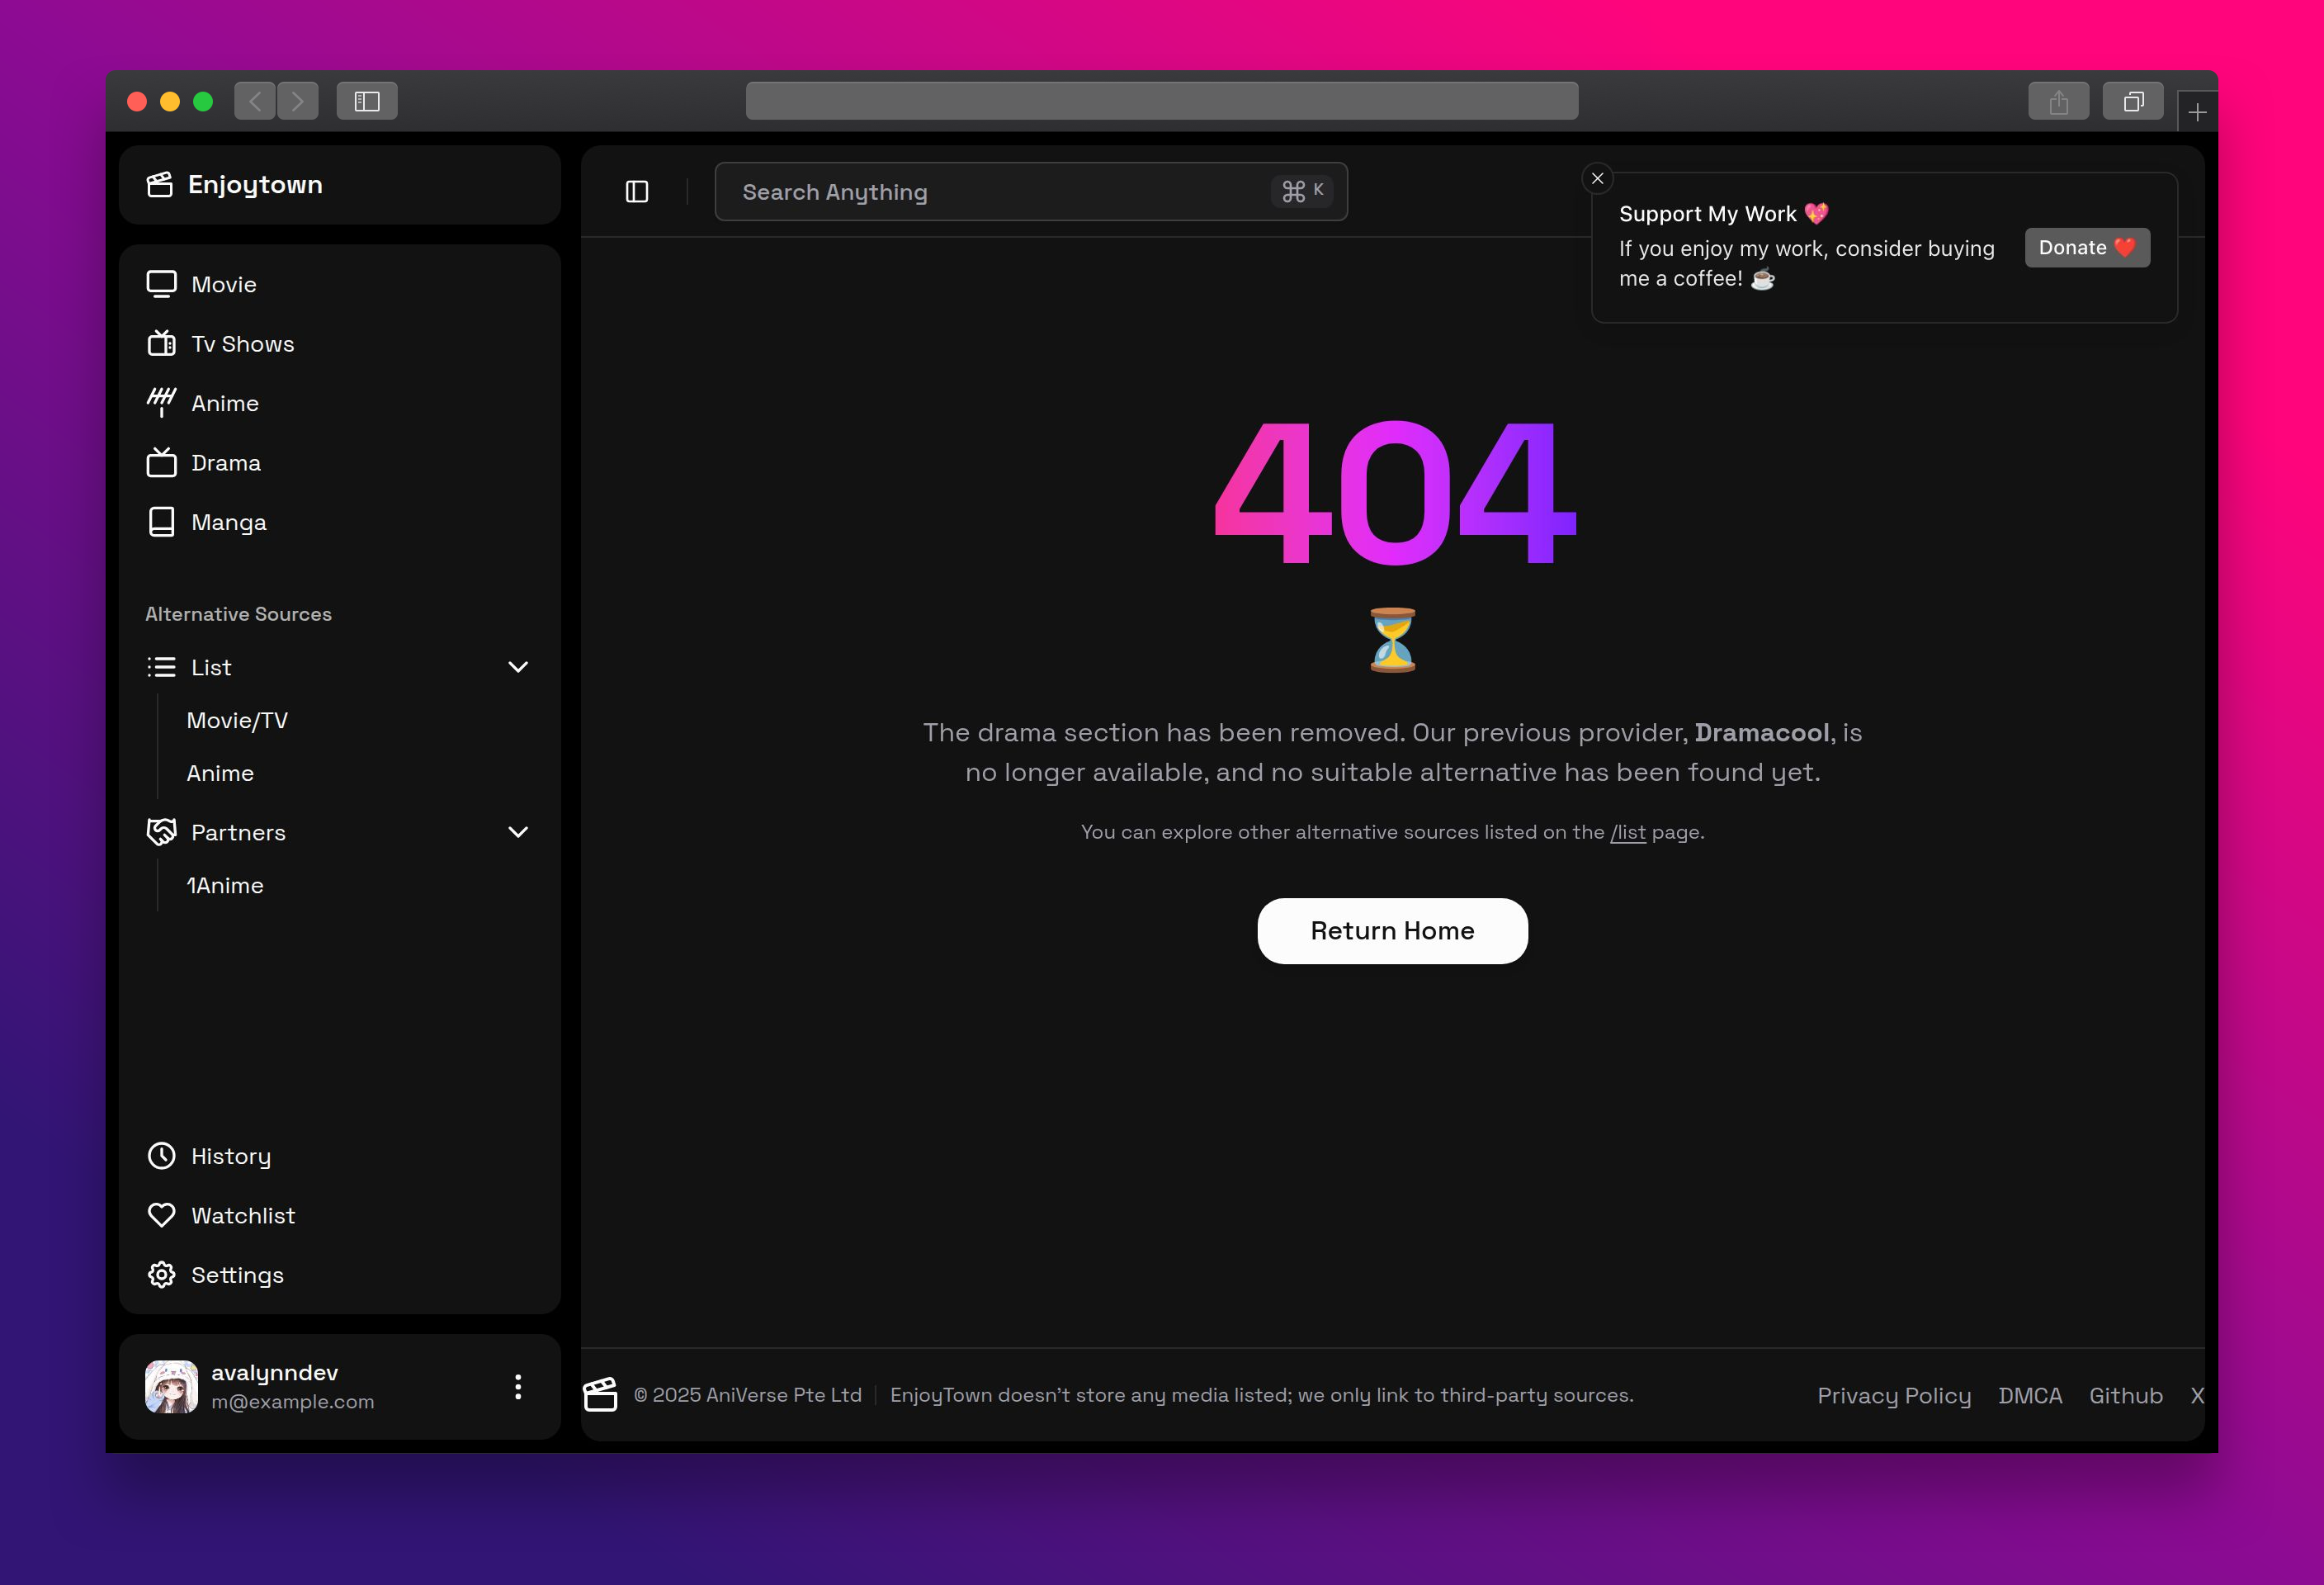Toggle the browser sidebar button
The image size is (2324, 1585).
(367, 101)
